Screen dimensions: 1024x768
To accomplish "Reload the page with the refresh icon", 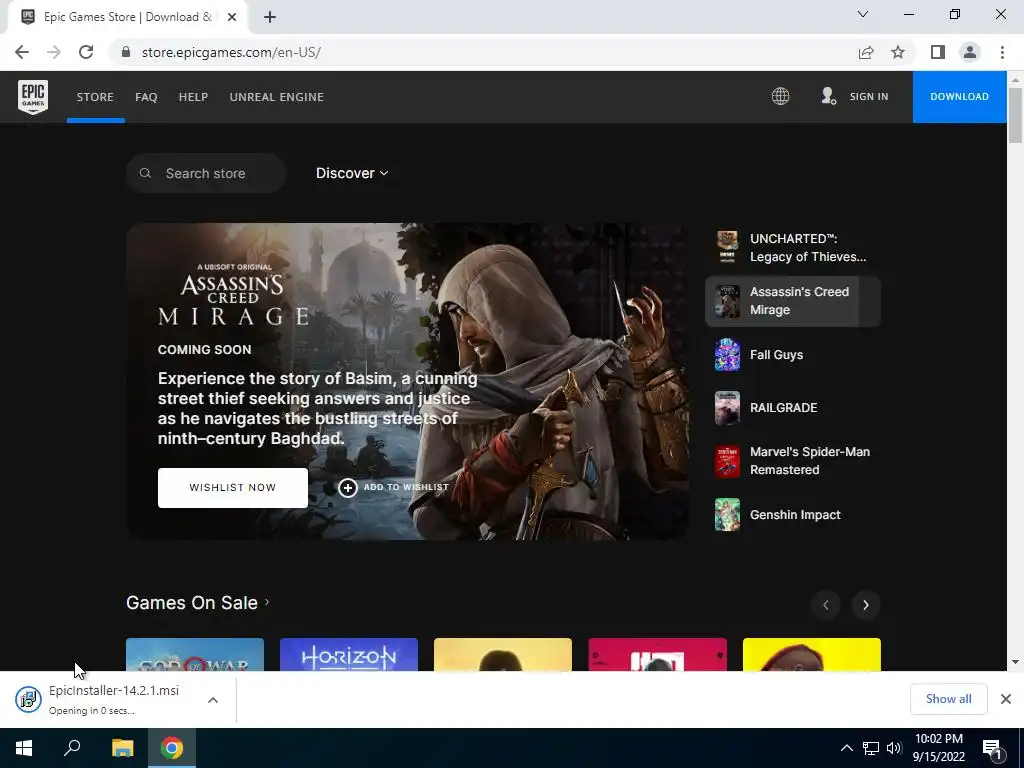I will click(x=86, y=52).
